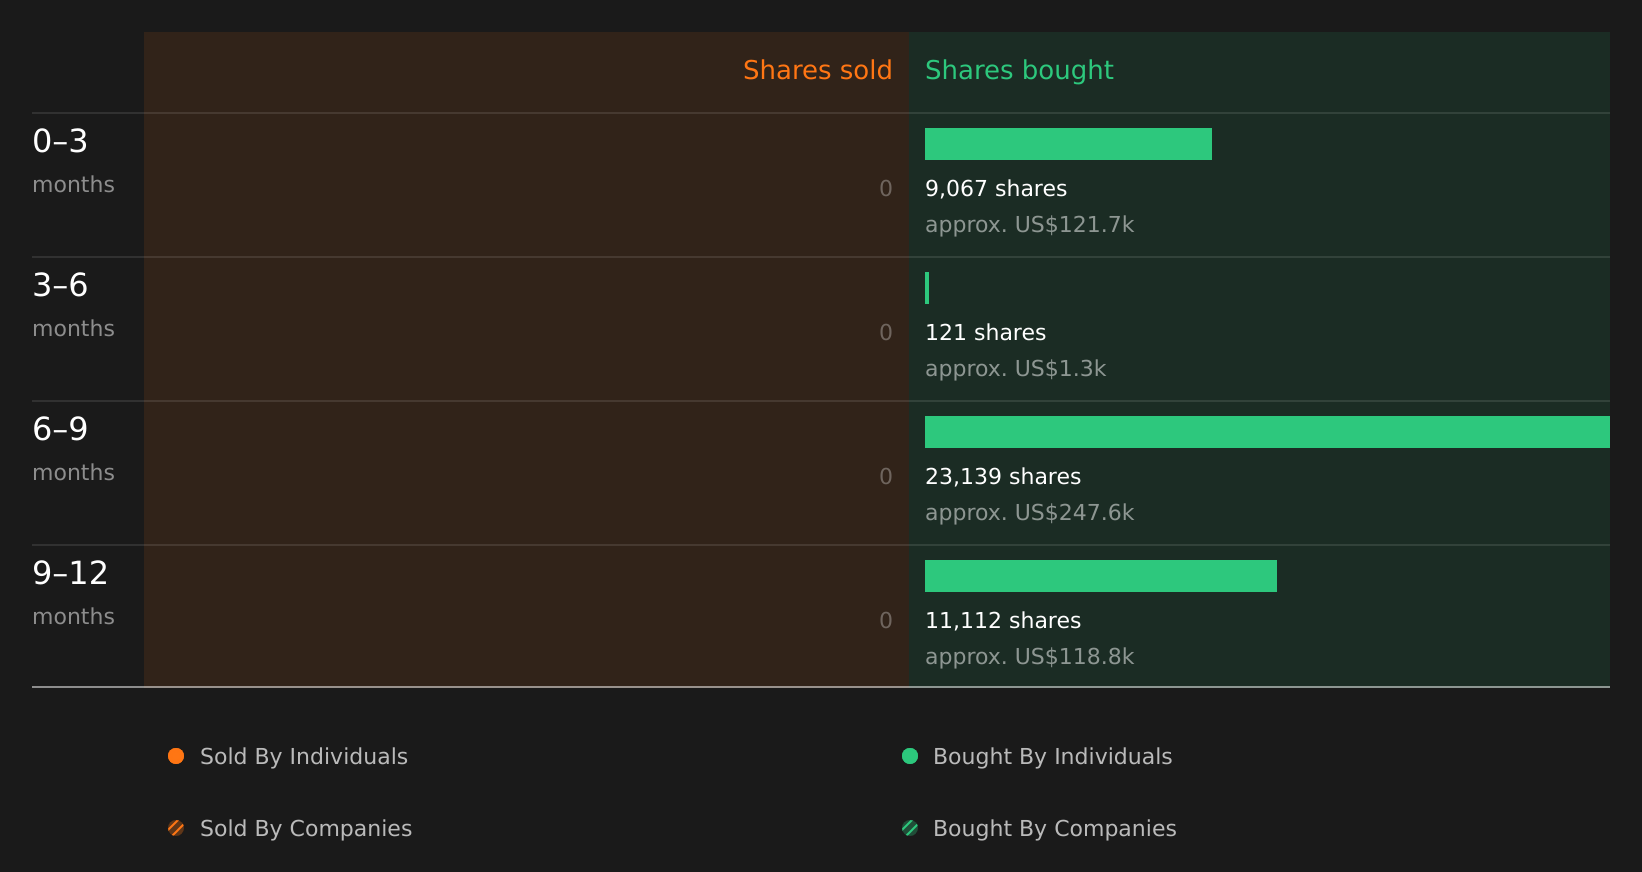Click the green Bought By Individuals legend dot
The width and height of the screenshot is (1642, 872).
point(910,756)
